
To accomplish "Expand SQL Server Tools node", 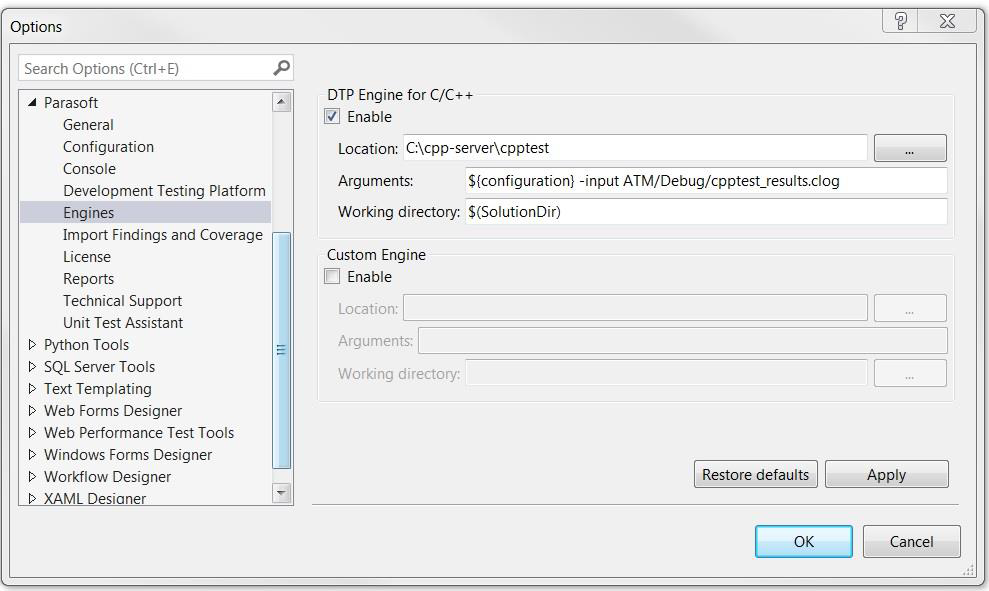I will pos(32,366).
